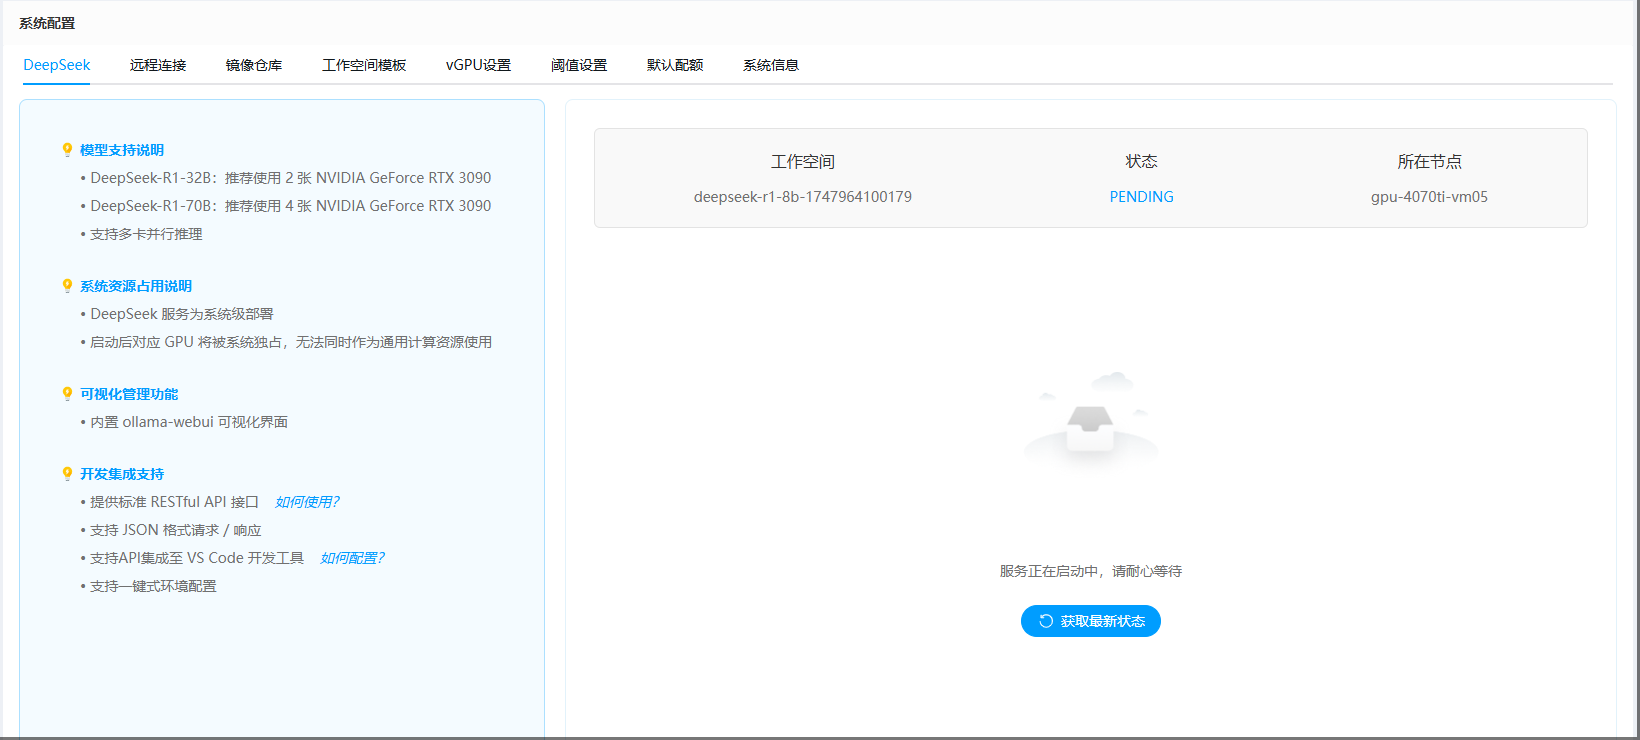Open the 如何配置? link for VS Code
Image resolution: width=1640 pixels, height=740 pixels.
tap(352, 558)
